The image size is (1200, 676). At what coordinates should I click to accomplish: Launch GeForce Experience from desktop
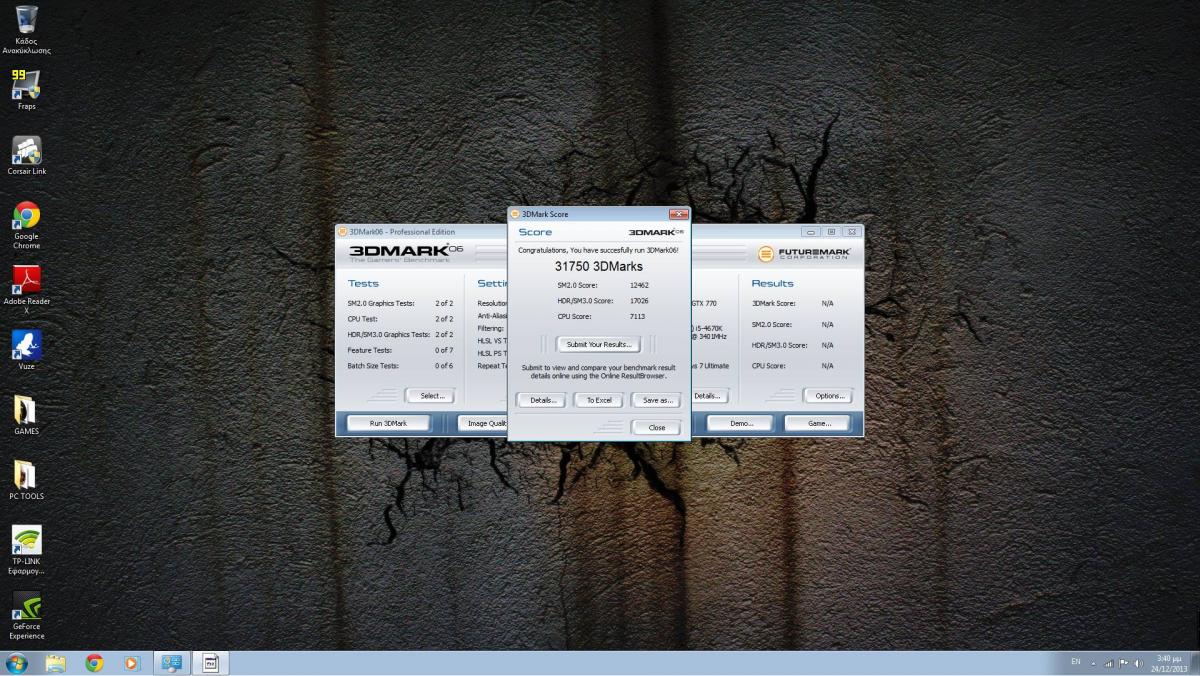(x=26, y=615)
